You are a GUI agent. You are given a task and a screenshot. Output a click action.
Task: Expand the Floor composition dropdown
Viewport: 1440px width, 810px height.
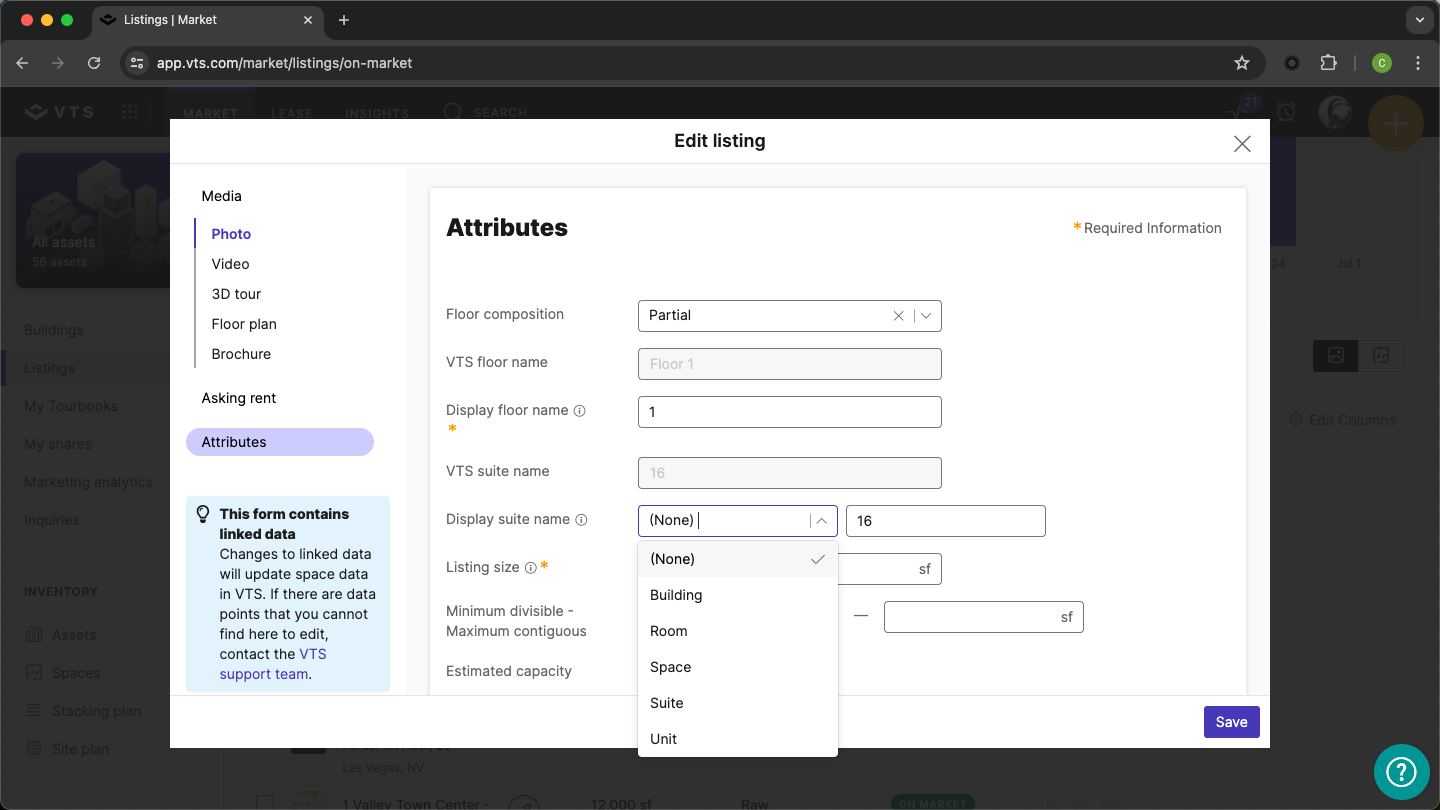click(x=926, y=316)
